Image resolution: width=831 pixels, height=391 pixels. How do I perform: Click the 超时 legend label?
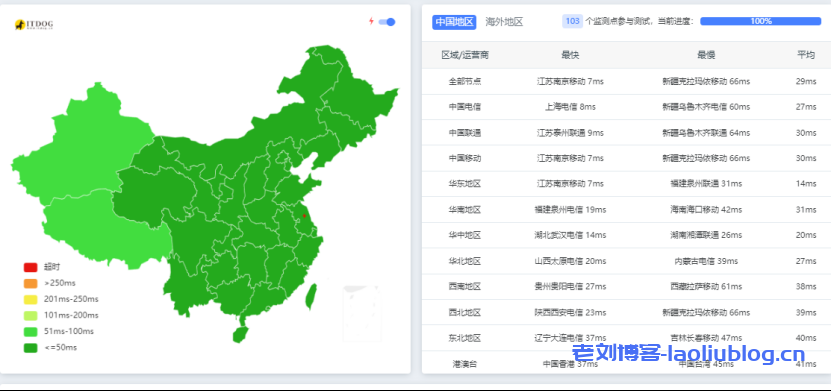click(52, 267)
